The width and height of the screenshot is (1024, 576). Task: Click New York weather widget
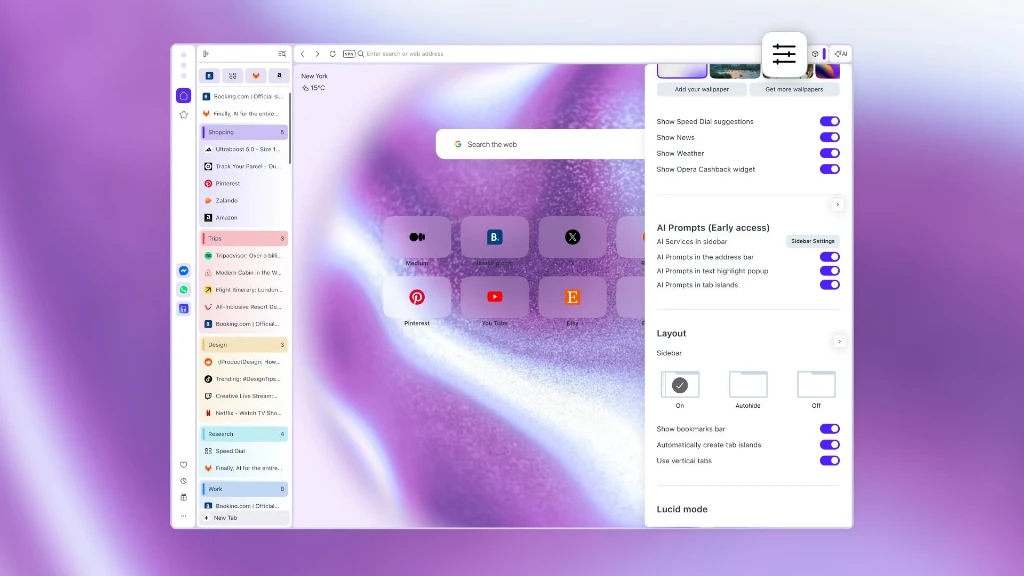pyautogui.click(x=314, y=82)
